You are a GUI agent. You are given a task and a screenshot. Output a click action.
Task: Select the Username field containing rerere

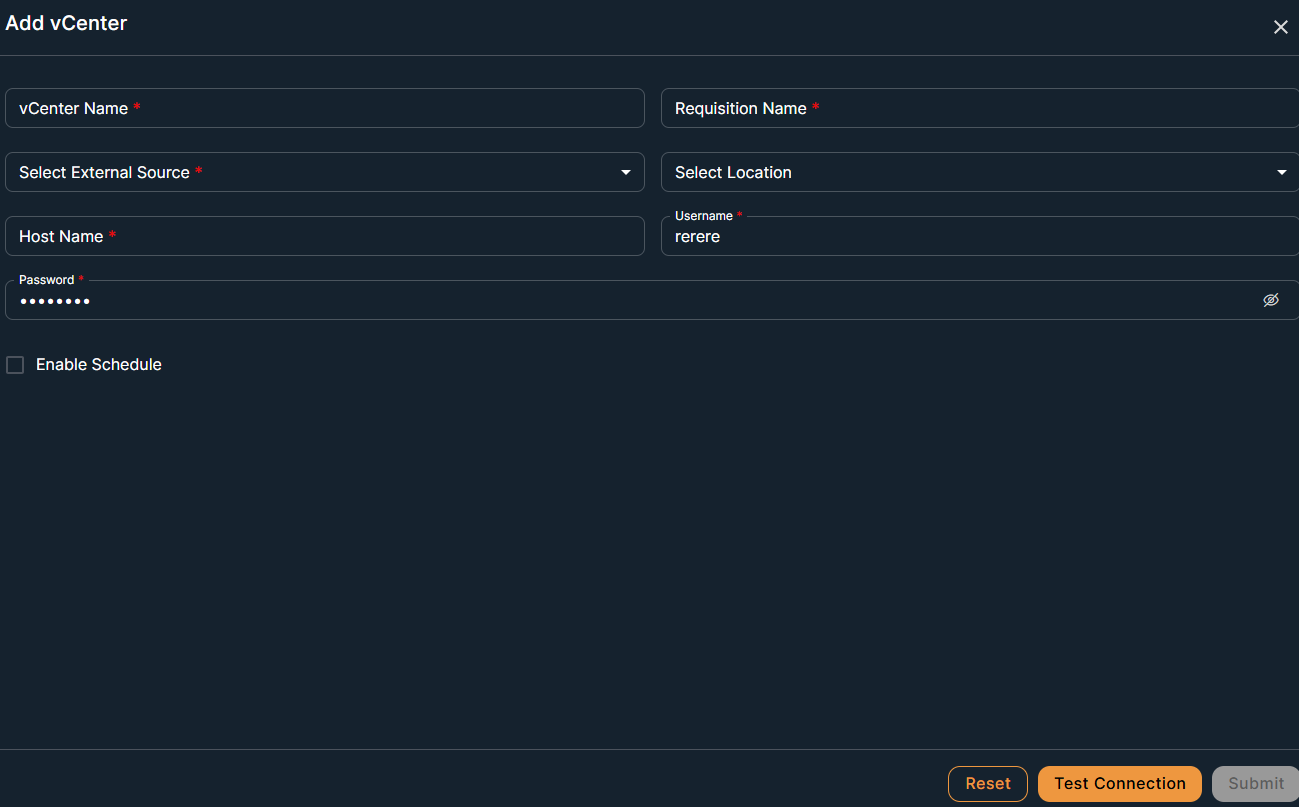pyautogui.click(x=980, y=236)
